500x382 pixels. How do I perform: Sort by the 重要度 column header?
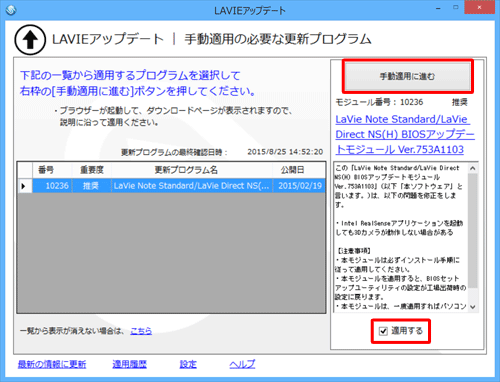91,170
